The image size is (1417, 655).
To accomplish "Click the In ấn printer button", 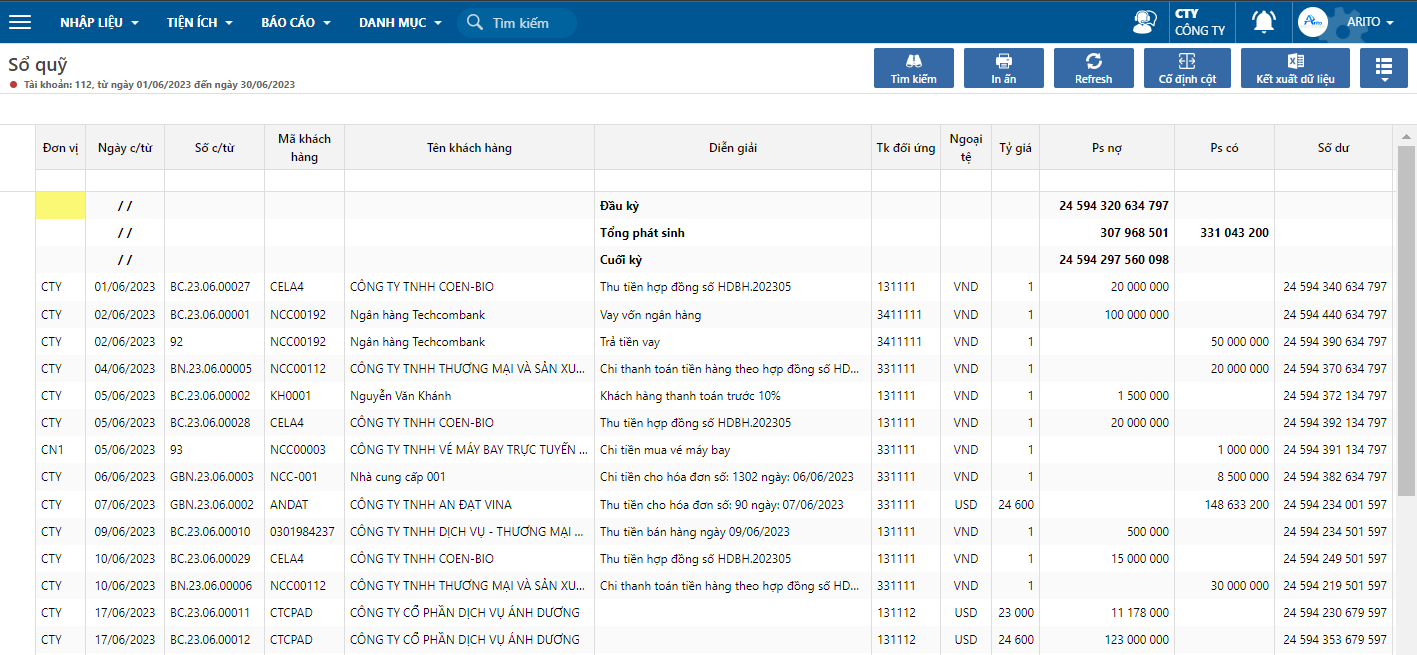I will click(x=1004, y=68).
